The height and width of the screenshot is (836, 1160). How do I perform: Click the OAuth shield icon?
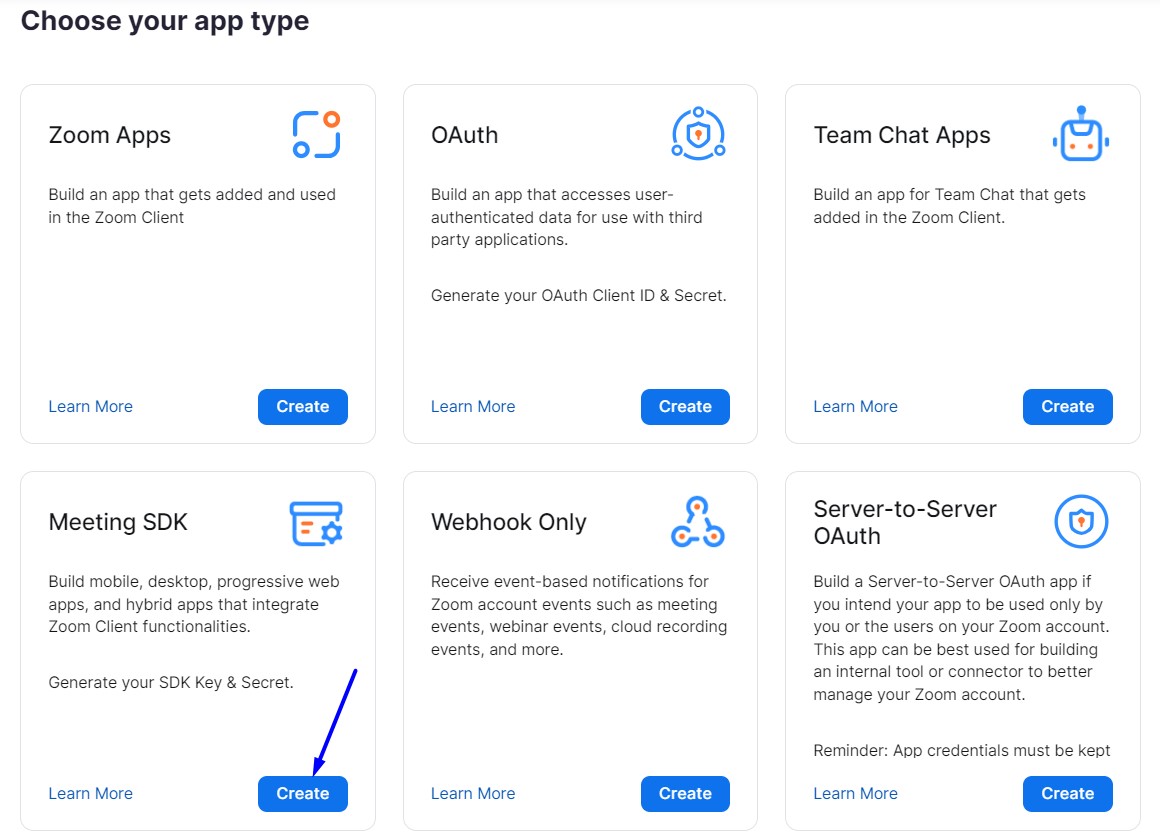[x=698, y=133]
